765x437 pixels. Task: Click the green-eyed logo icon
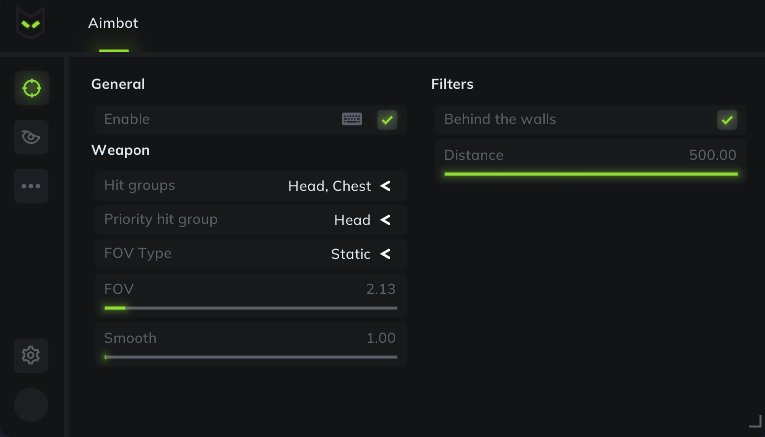tap(31, 22)
